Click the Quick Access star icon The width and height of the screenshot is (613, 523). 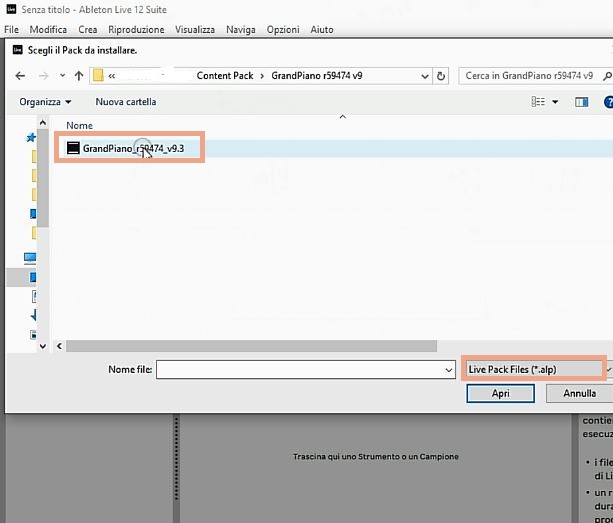[x=32, y=138]
